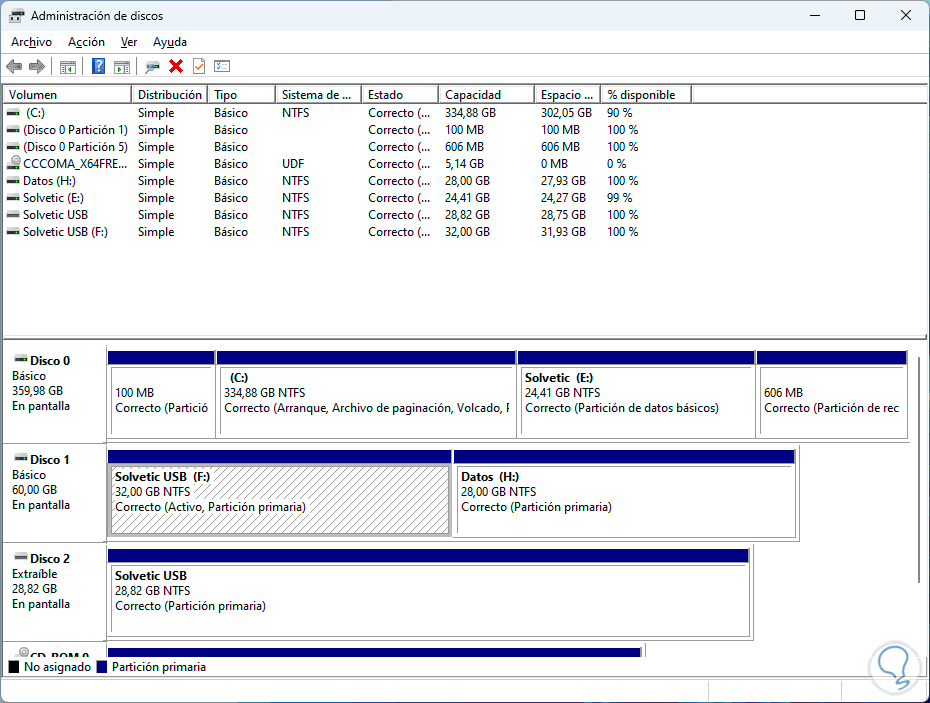Select the Solvetic USB (F:) 32,00 GB partition block
The height and width of the screenshot is (703, 930).
(x=280, y=494)
